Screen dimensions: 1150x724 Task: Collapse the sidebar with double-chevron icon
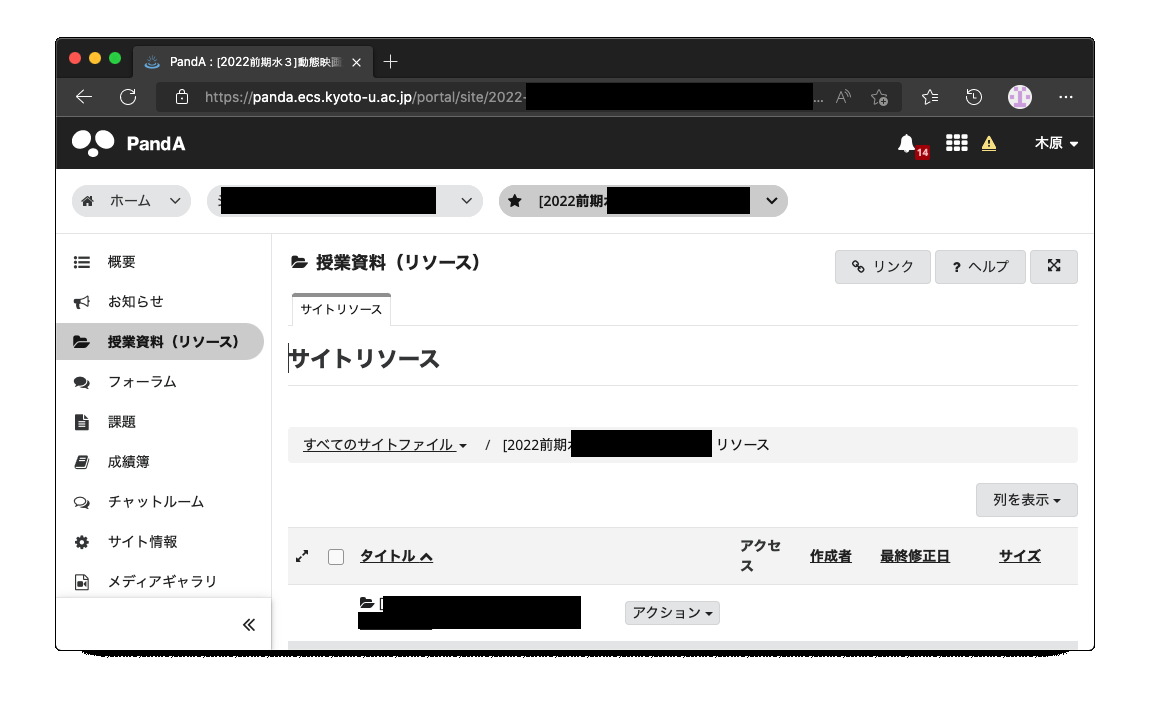249,624
